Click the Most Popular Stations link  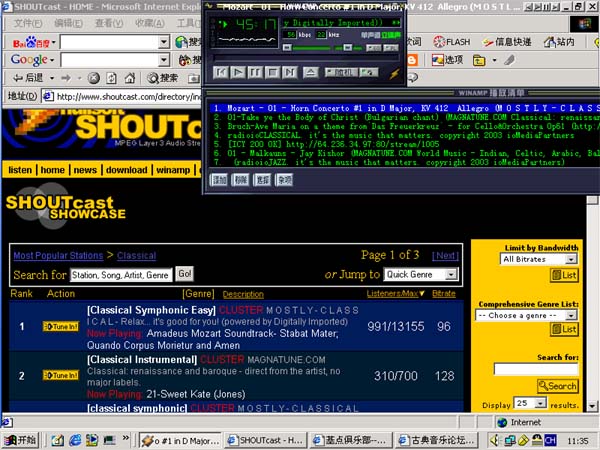(58, 256)
